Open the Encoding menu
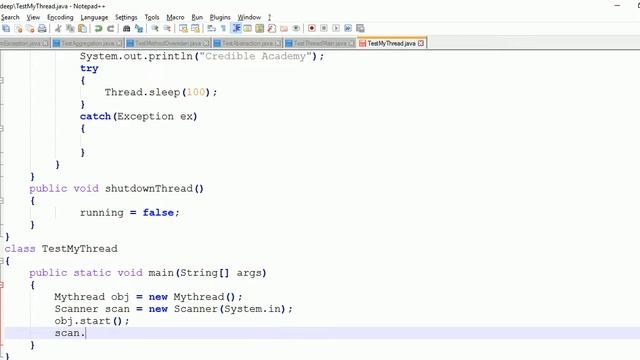The height and width of the screenshot is (360, 640). [60, 17]
